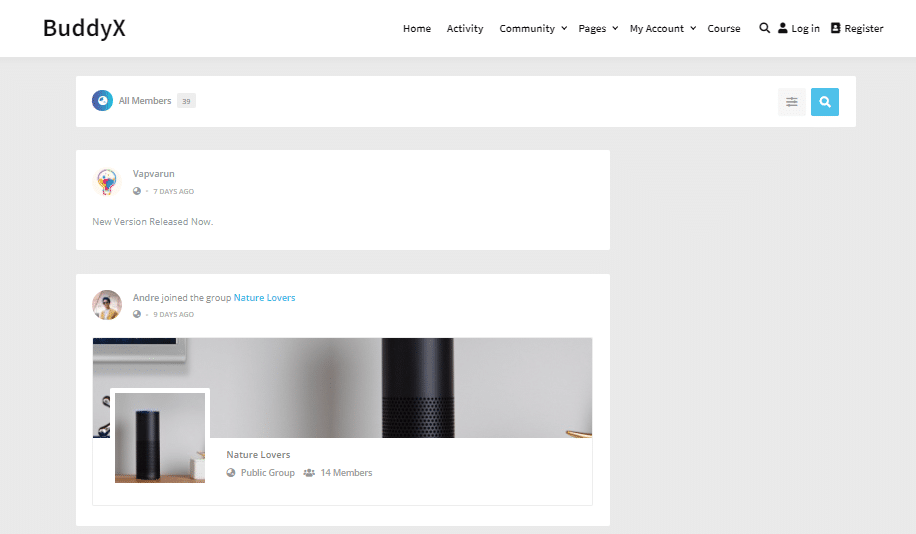The width and height of the screenshot is (916, 534).
Task: Open the Register link
Action: (863, 29)
